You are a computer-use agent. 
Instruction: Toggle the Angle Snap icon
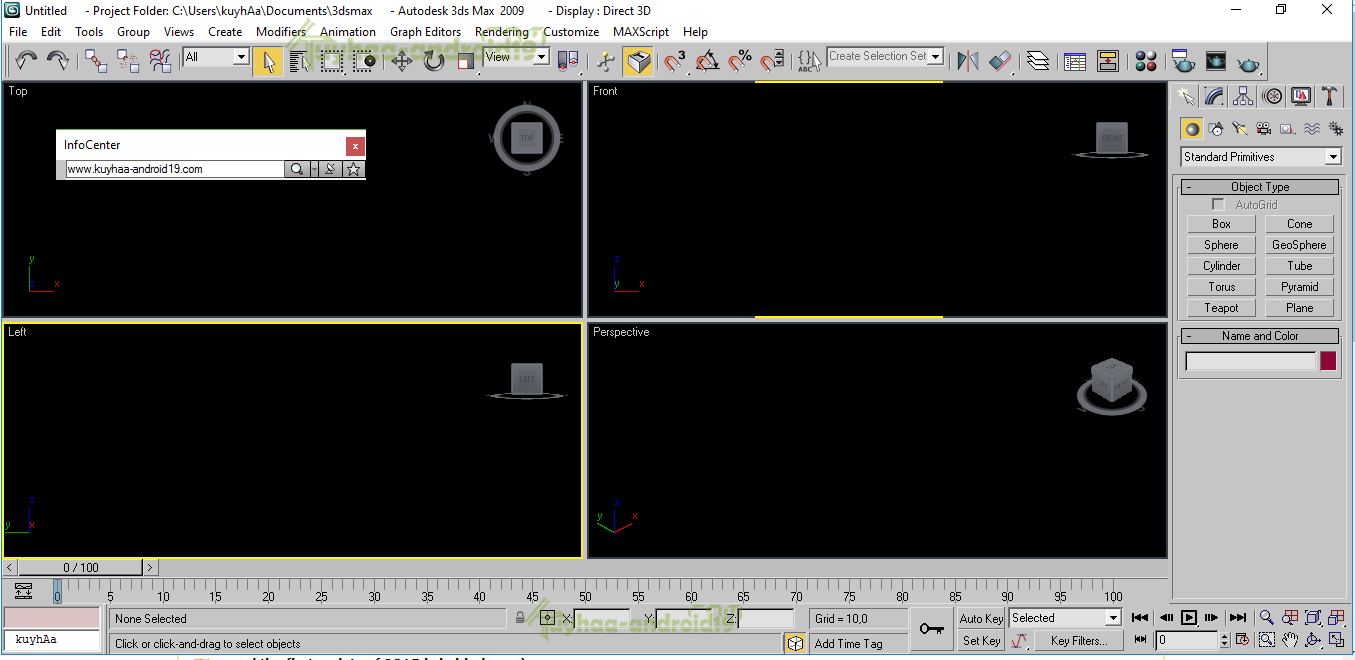708,61
